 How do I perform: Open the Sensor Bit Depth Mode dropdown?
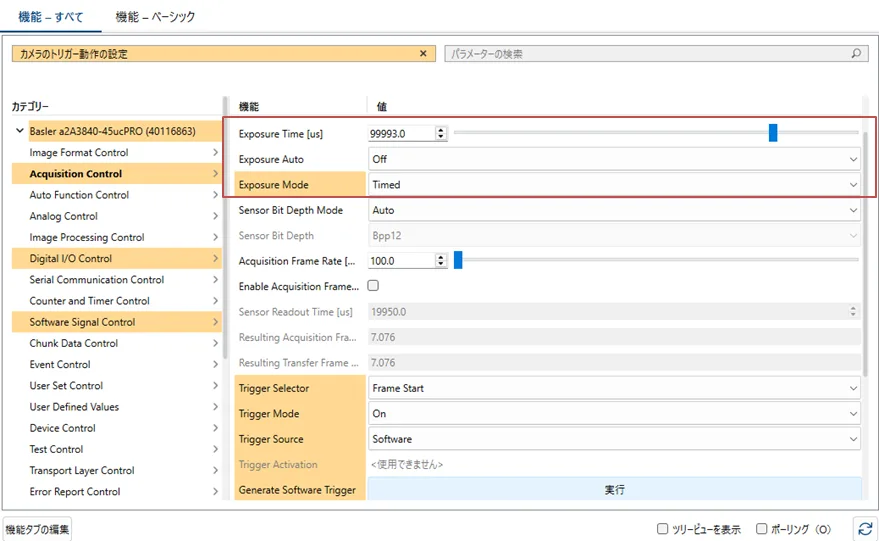614,210
